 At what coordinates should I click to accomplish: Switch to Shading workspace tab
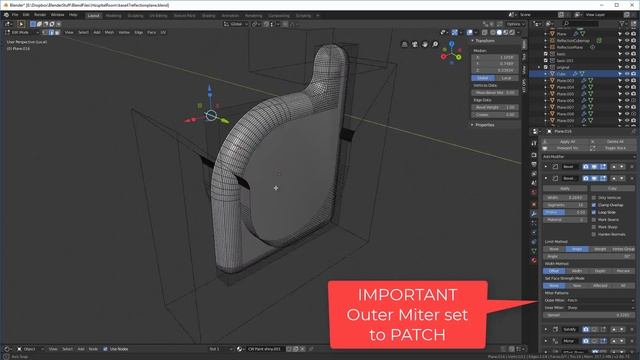(209, 16)
